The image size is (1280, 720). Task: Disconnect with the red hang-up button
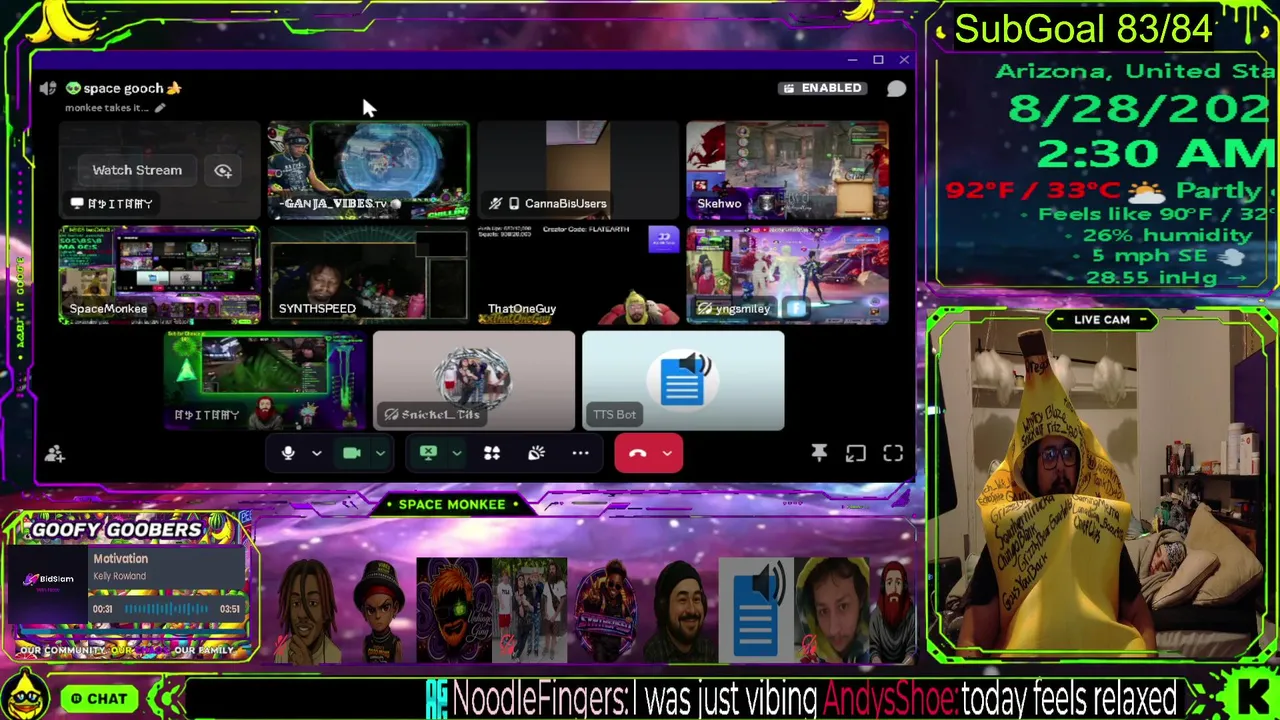click(x=637, y=453)
